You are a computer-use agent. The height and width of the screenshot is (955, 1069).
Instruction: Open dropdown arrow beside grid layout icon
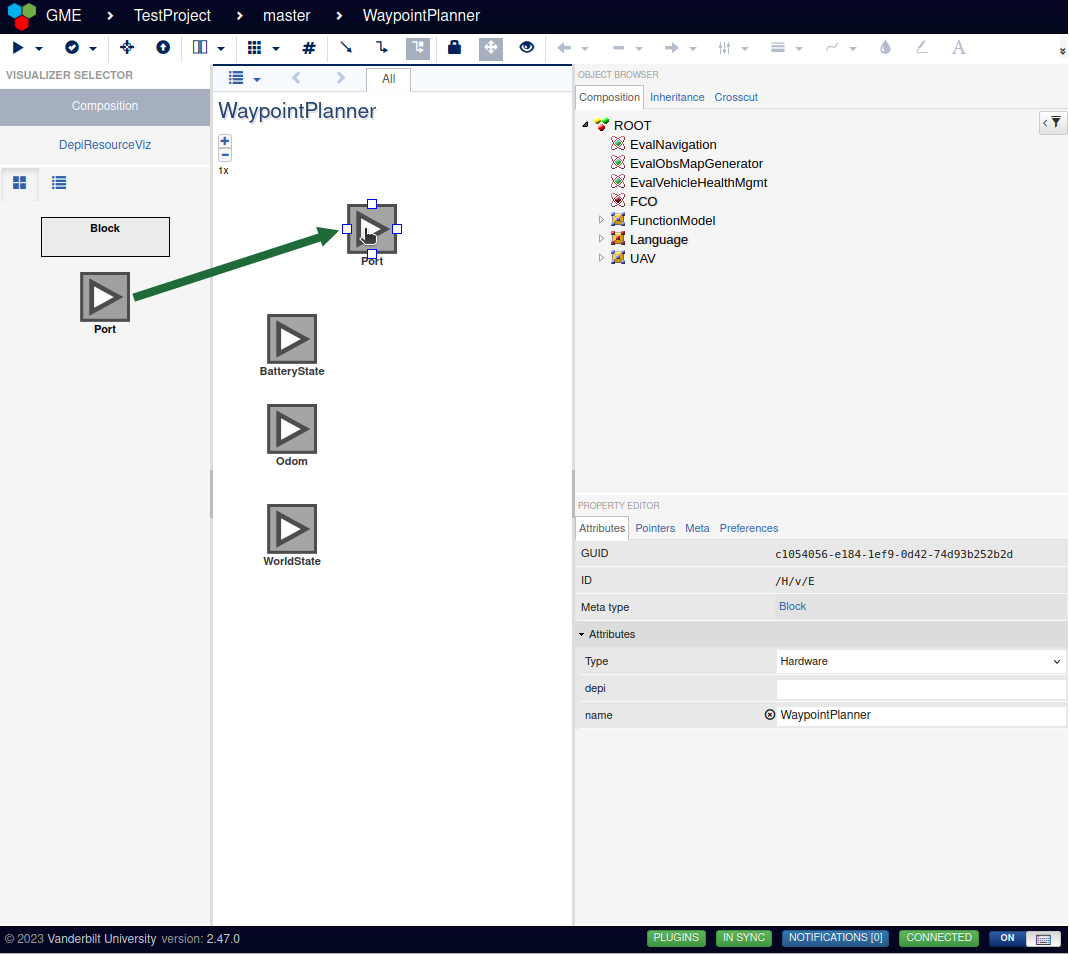click(x=275, y=48)
